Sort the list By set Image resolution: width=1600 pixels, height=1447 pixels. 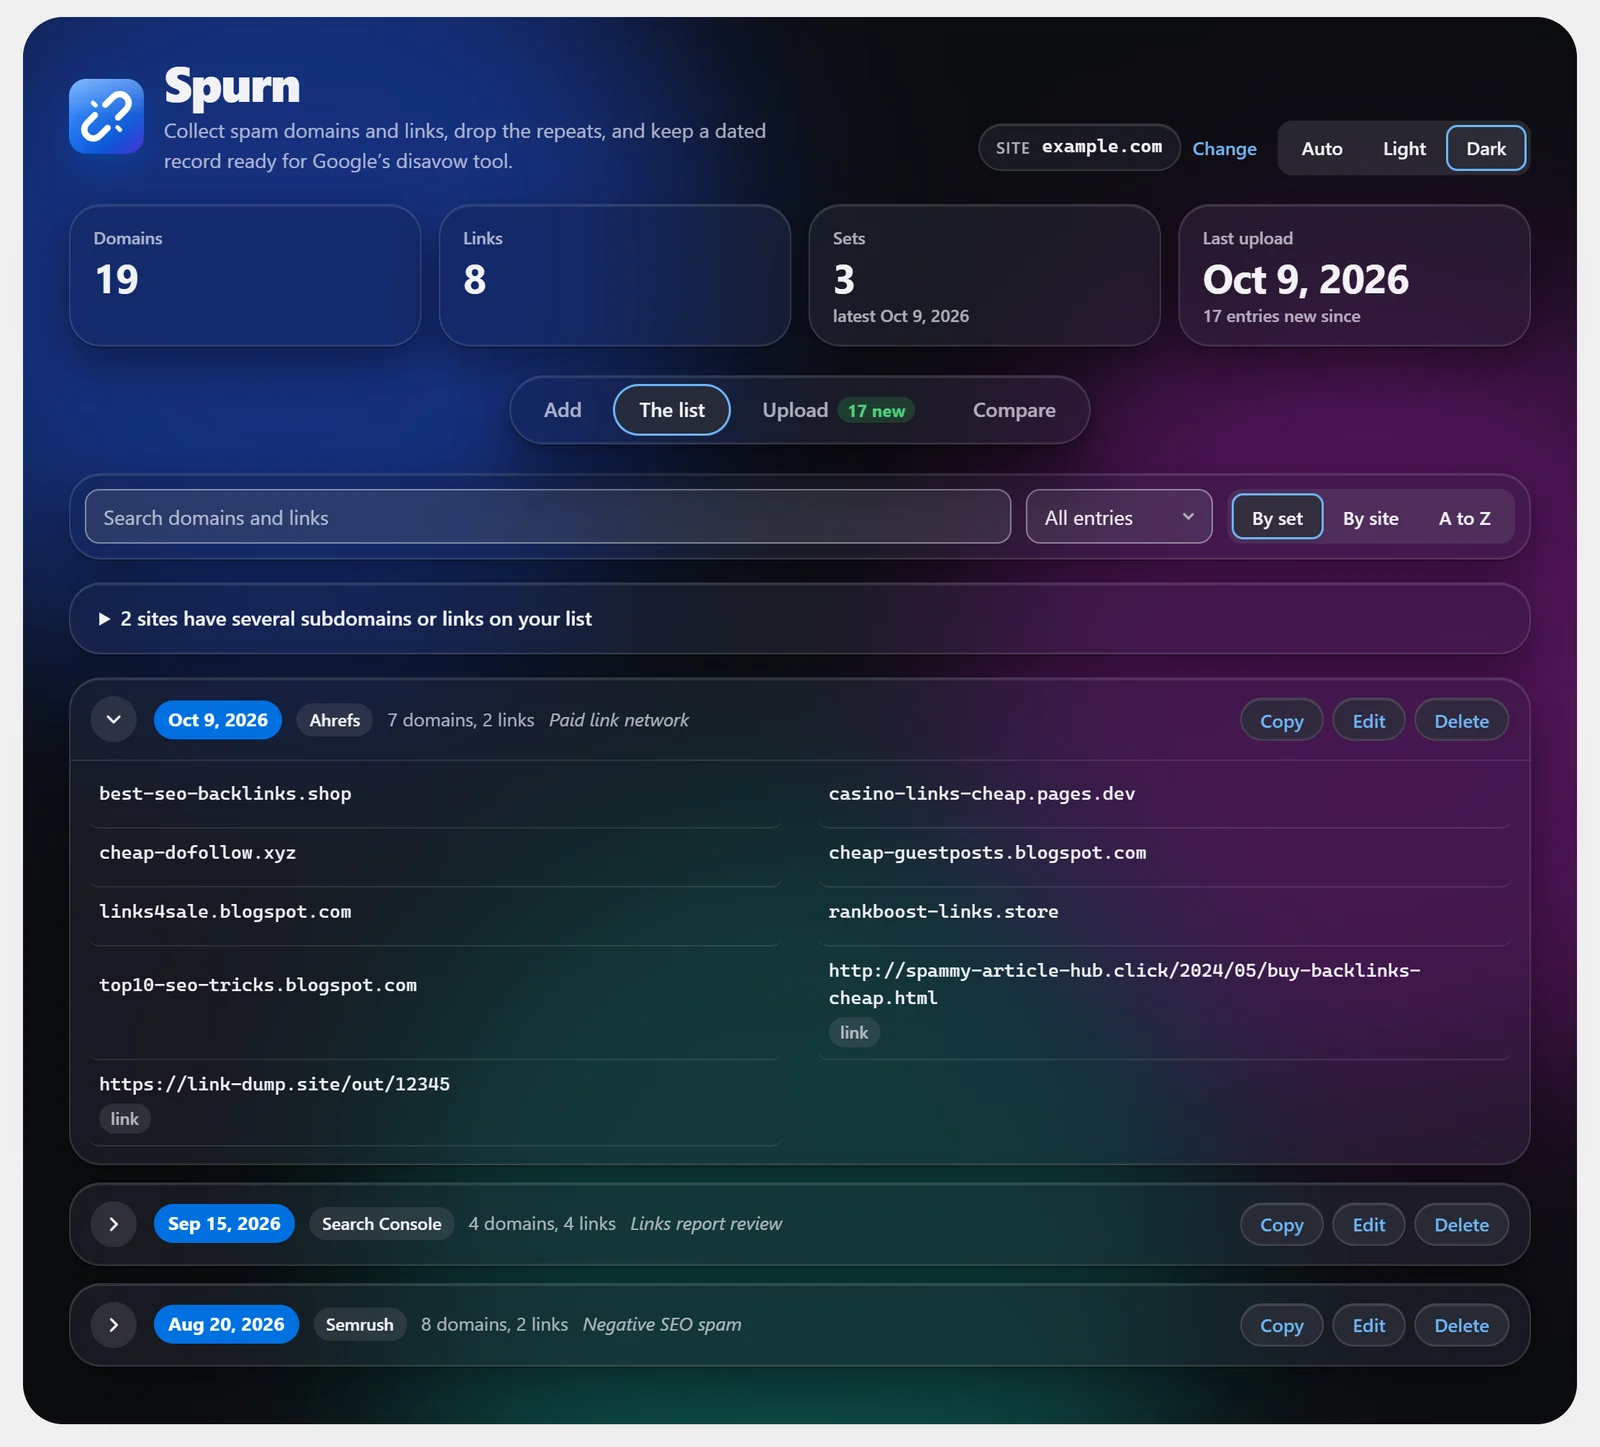[1277, 518]
